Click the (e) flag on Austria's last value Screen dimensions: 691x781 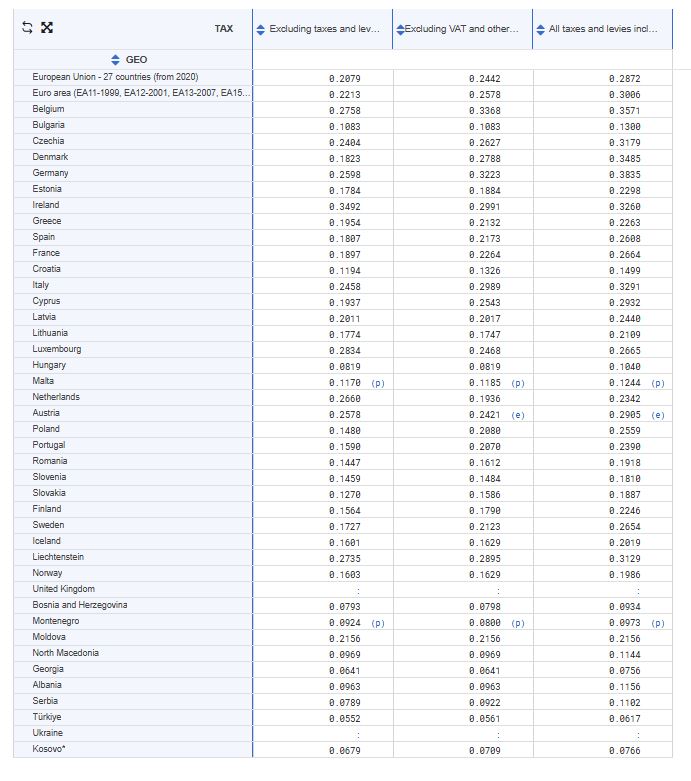click(x=657, y=415)
